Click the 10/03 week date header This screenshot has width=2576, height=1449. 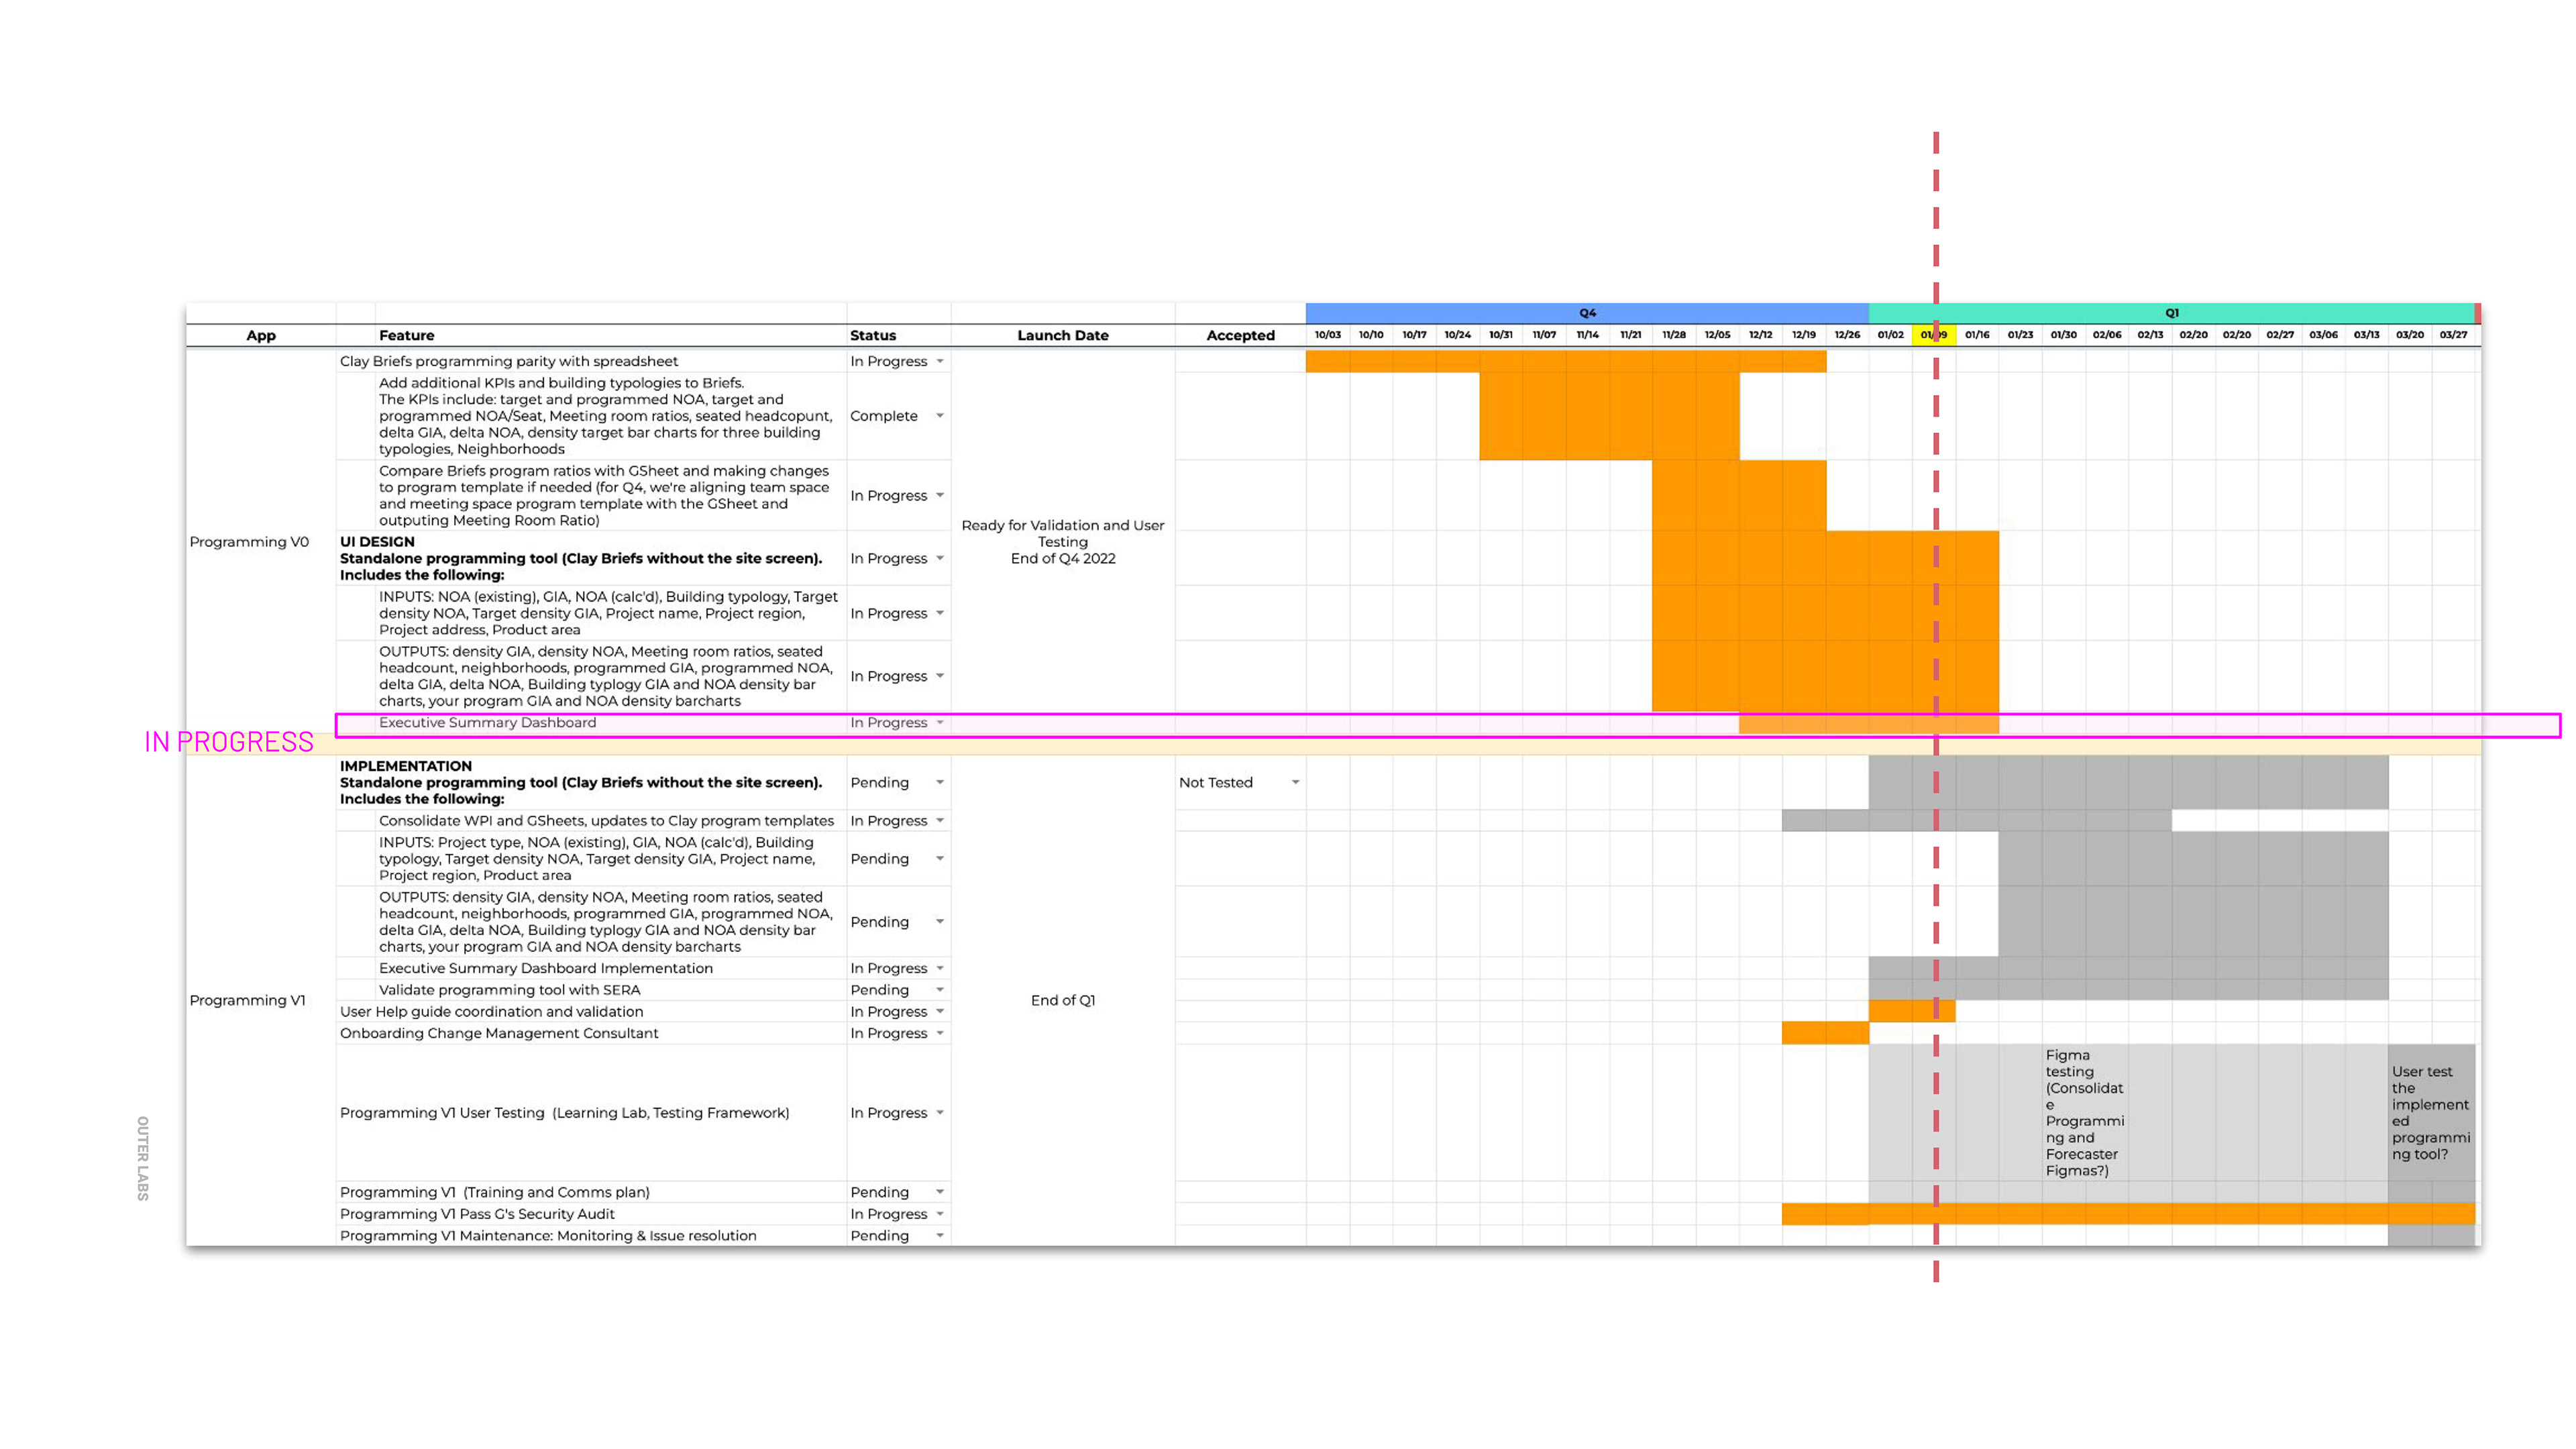pos(1327,335)
